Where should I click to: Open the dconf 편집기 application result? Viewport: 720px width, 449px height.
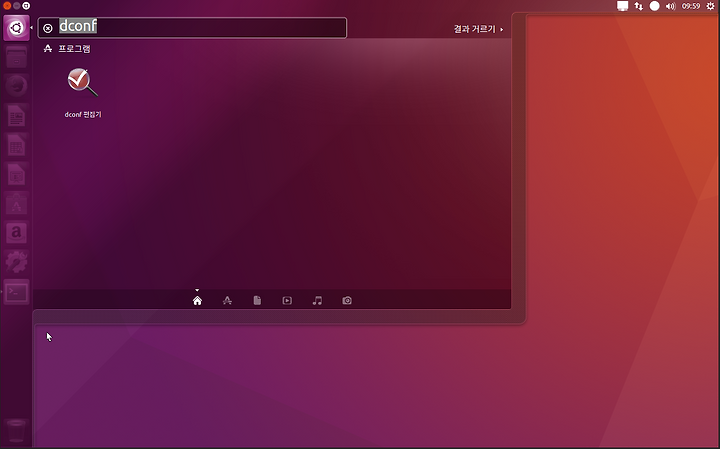click(83, 93)
